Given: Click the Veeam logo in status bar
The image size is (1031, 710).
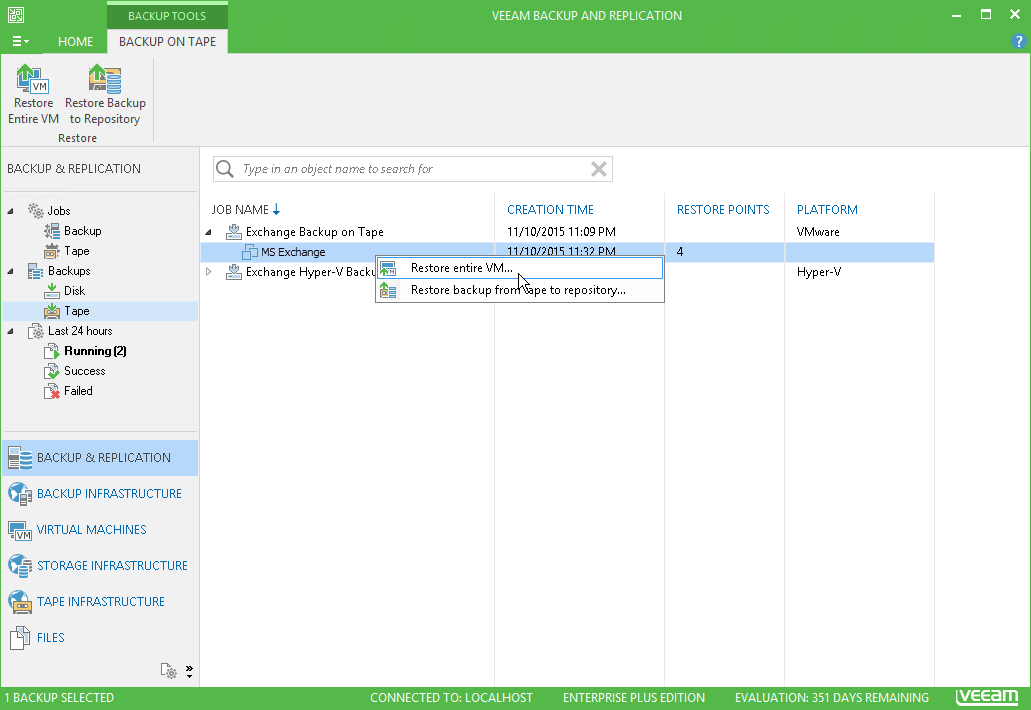Looking at the screenshot, I should pos(987,697).
